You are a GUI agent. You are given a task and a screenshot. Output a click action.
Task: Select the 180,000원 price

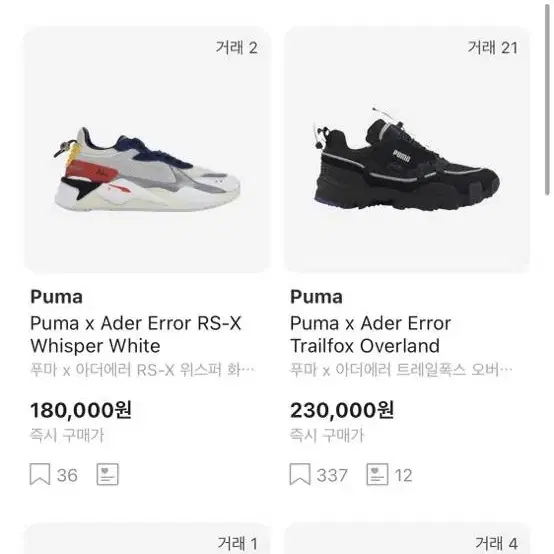(x=81, y=410)
